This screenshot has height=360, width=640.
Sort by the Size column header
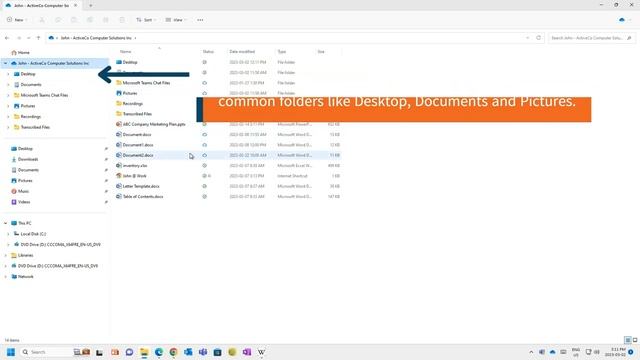tap(321, 51)
